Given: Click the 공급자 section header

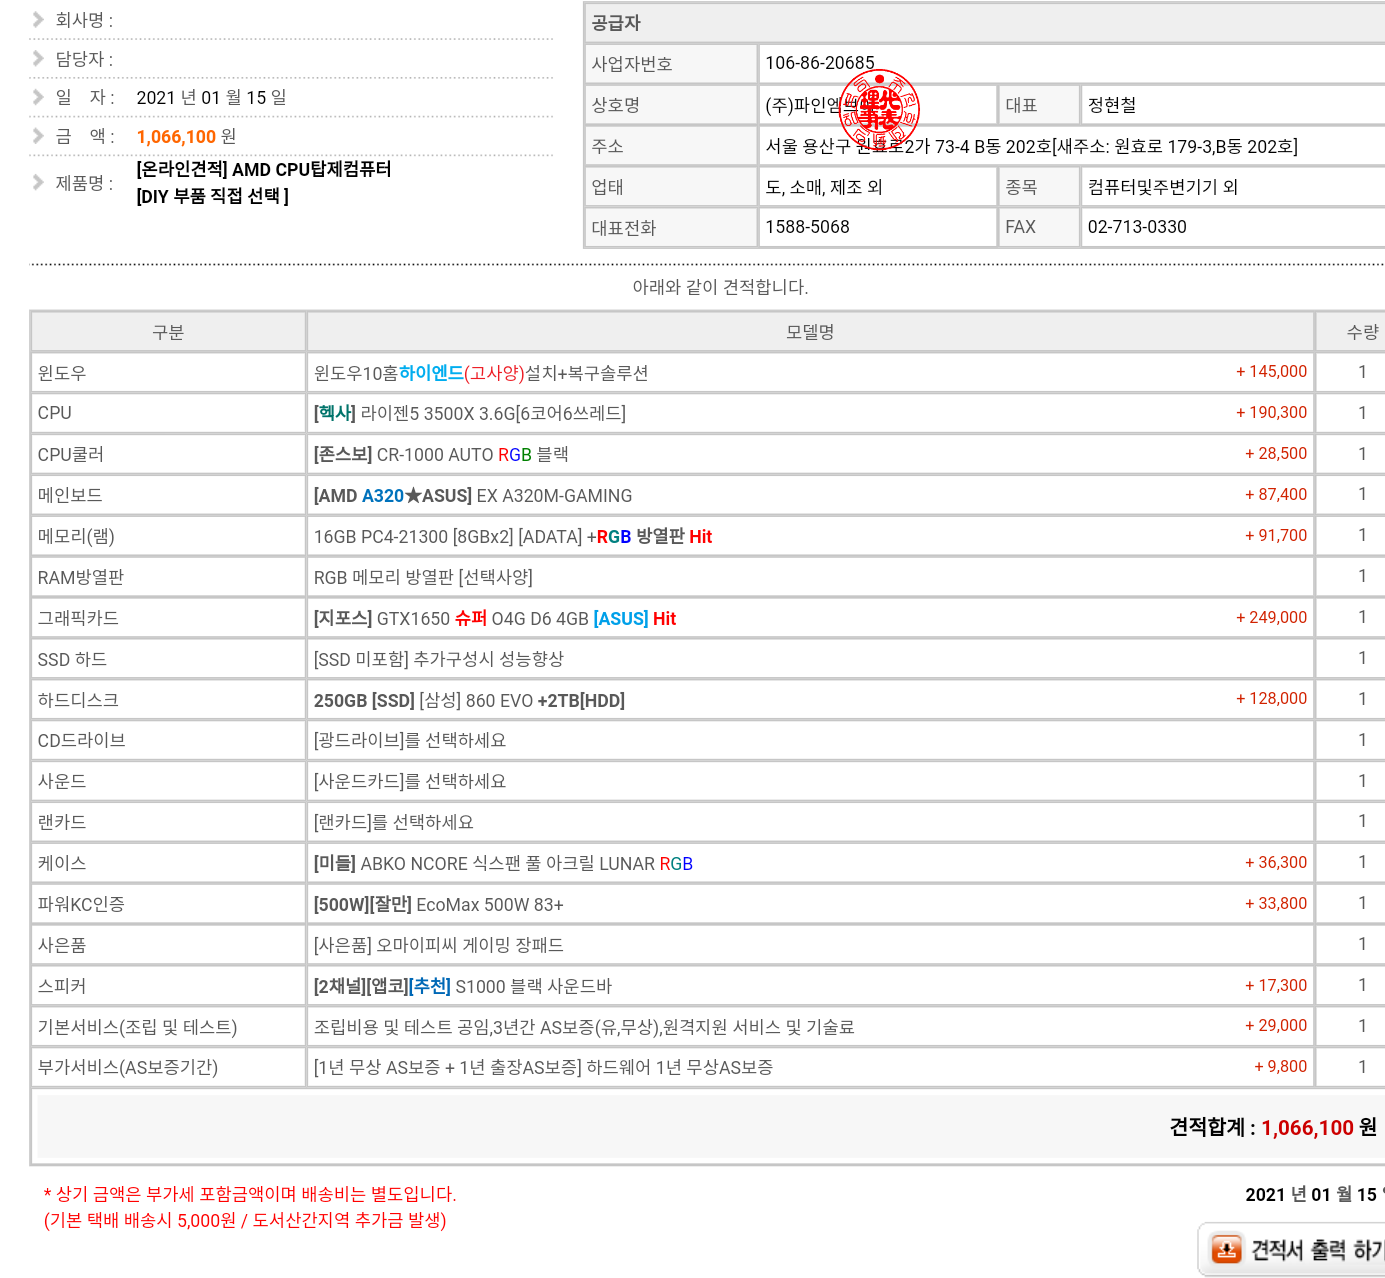Looking at the screenshot, I should point(985,22).
